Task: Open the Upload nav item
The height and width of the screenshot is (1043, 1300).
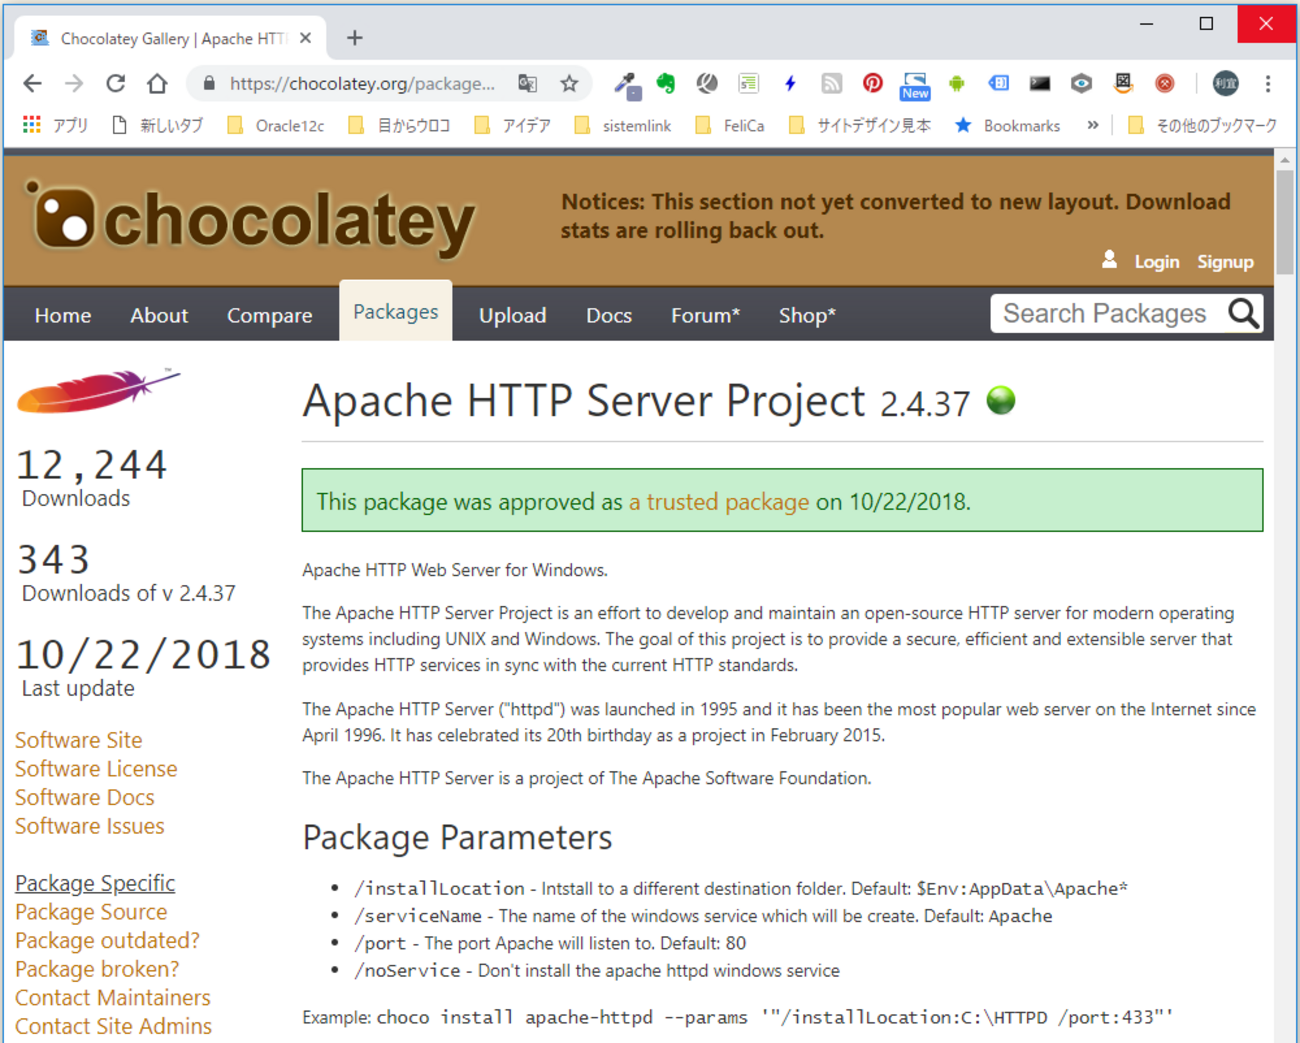Action: (x=513, y=315)
